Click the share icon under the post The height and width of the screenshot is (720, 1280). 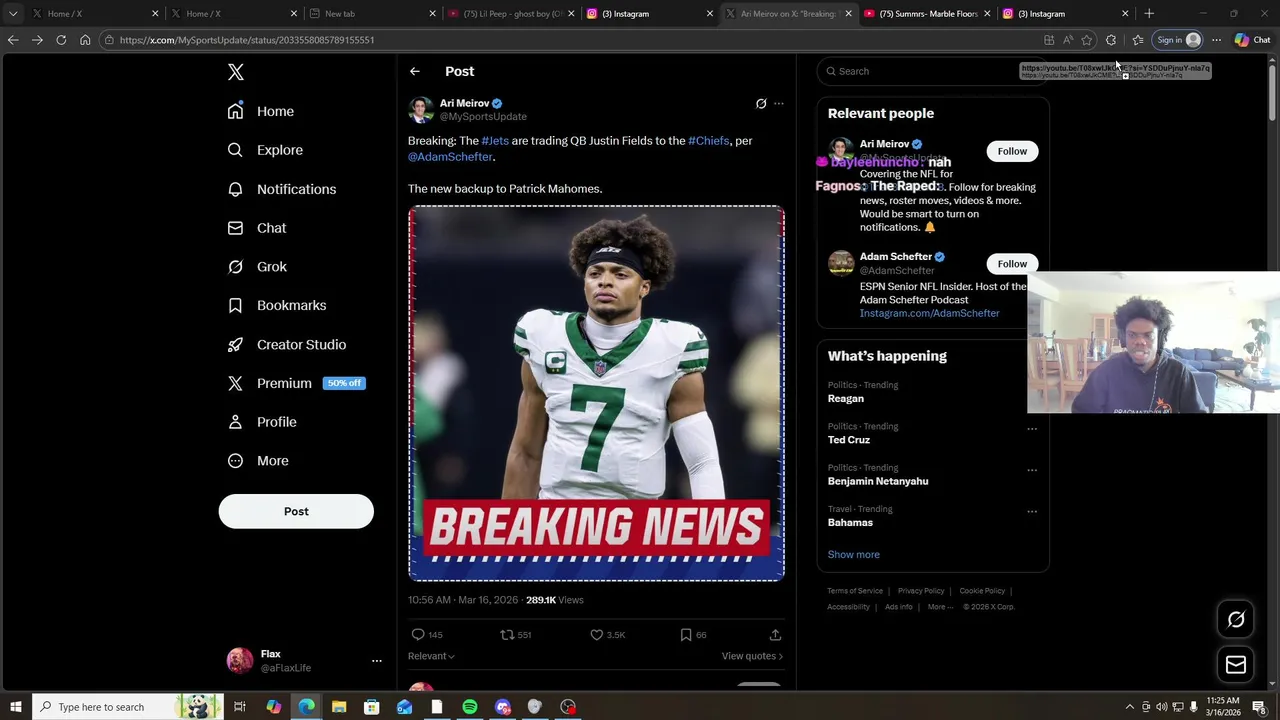pos(775,634)
